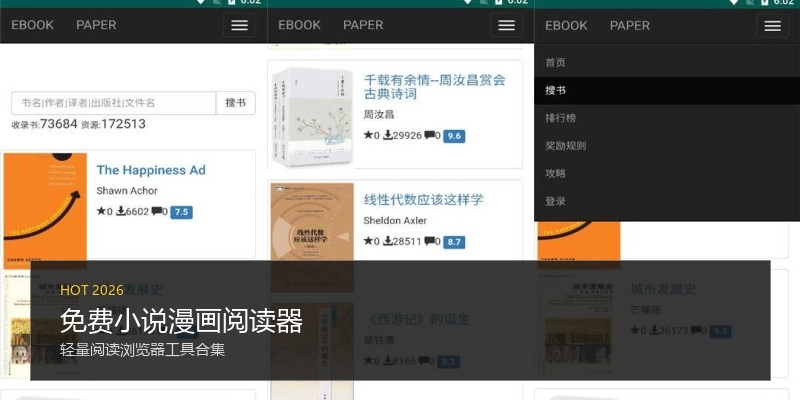Select PAPER tab in first screen
Viewport: 800px width, 400px height.
(96, 25)
